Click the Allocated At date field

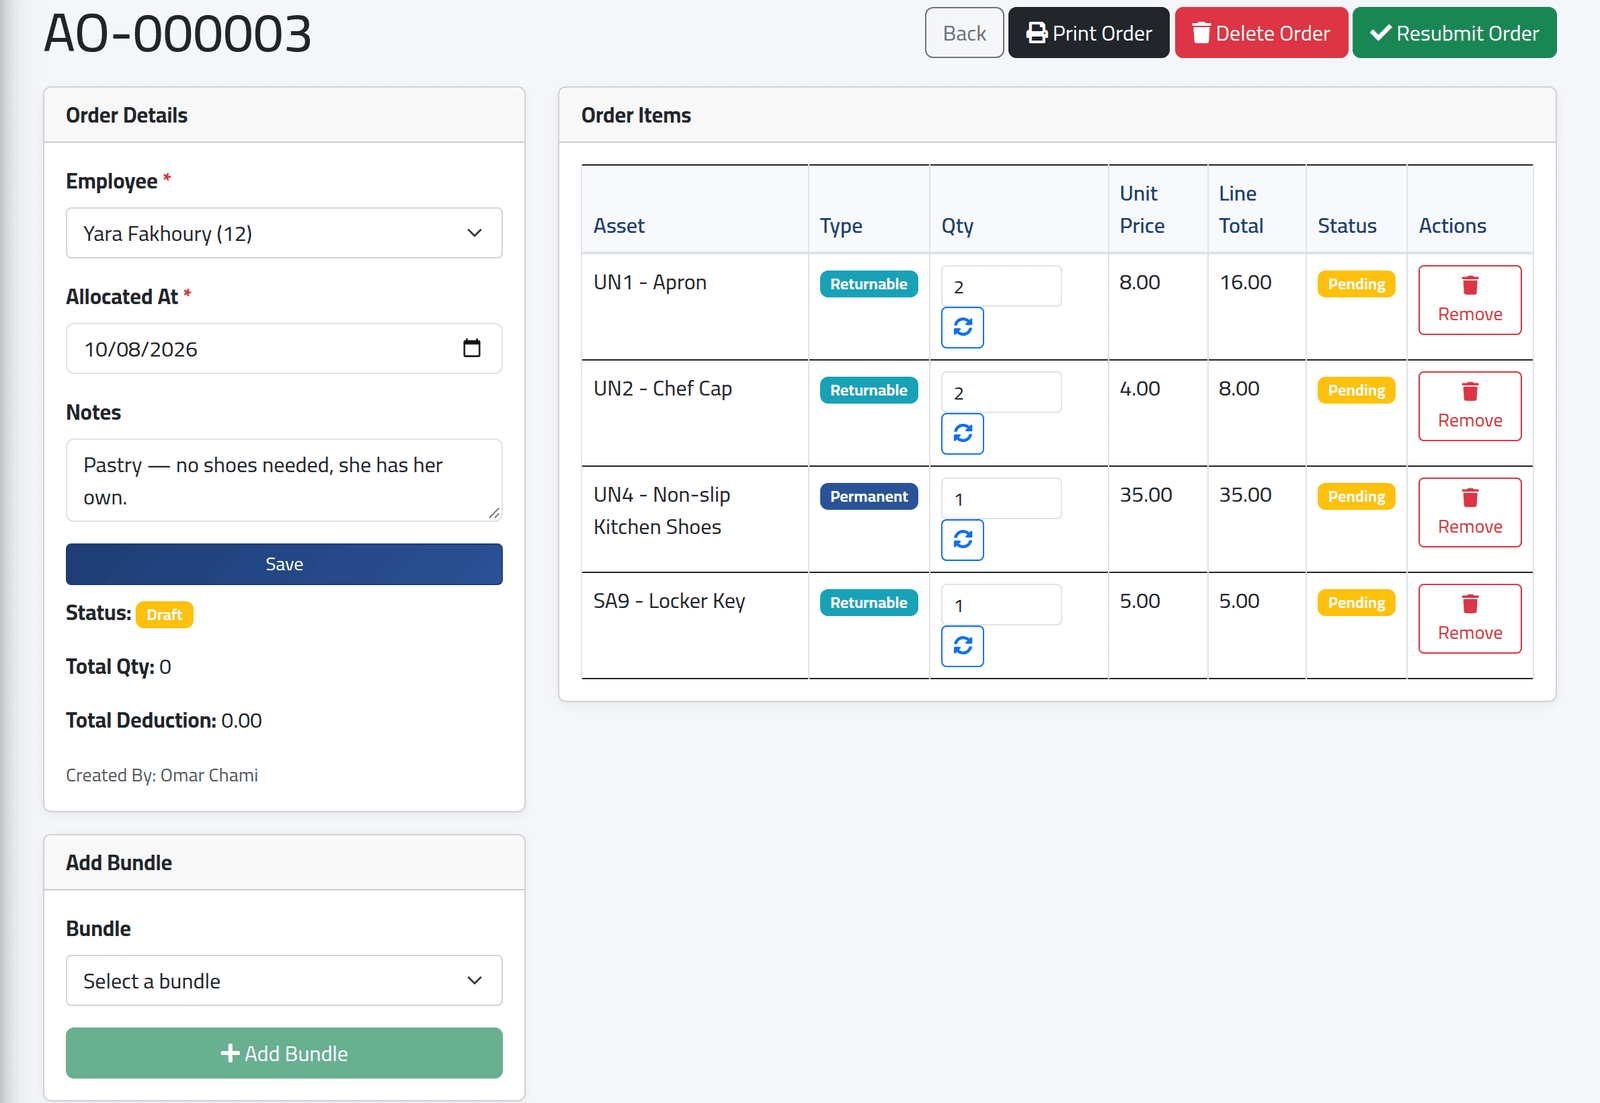[284, 349]
